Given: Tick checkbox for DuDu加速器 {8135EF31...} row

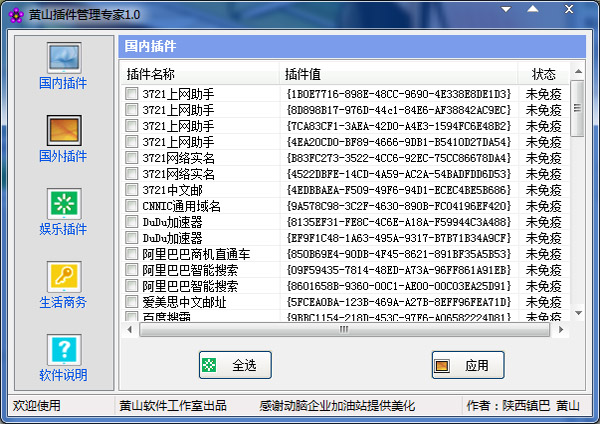Looking at the screenshot, I should tap(131, 222).
